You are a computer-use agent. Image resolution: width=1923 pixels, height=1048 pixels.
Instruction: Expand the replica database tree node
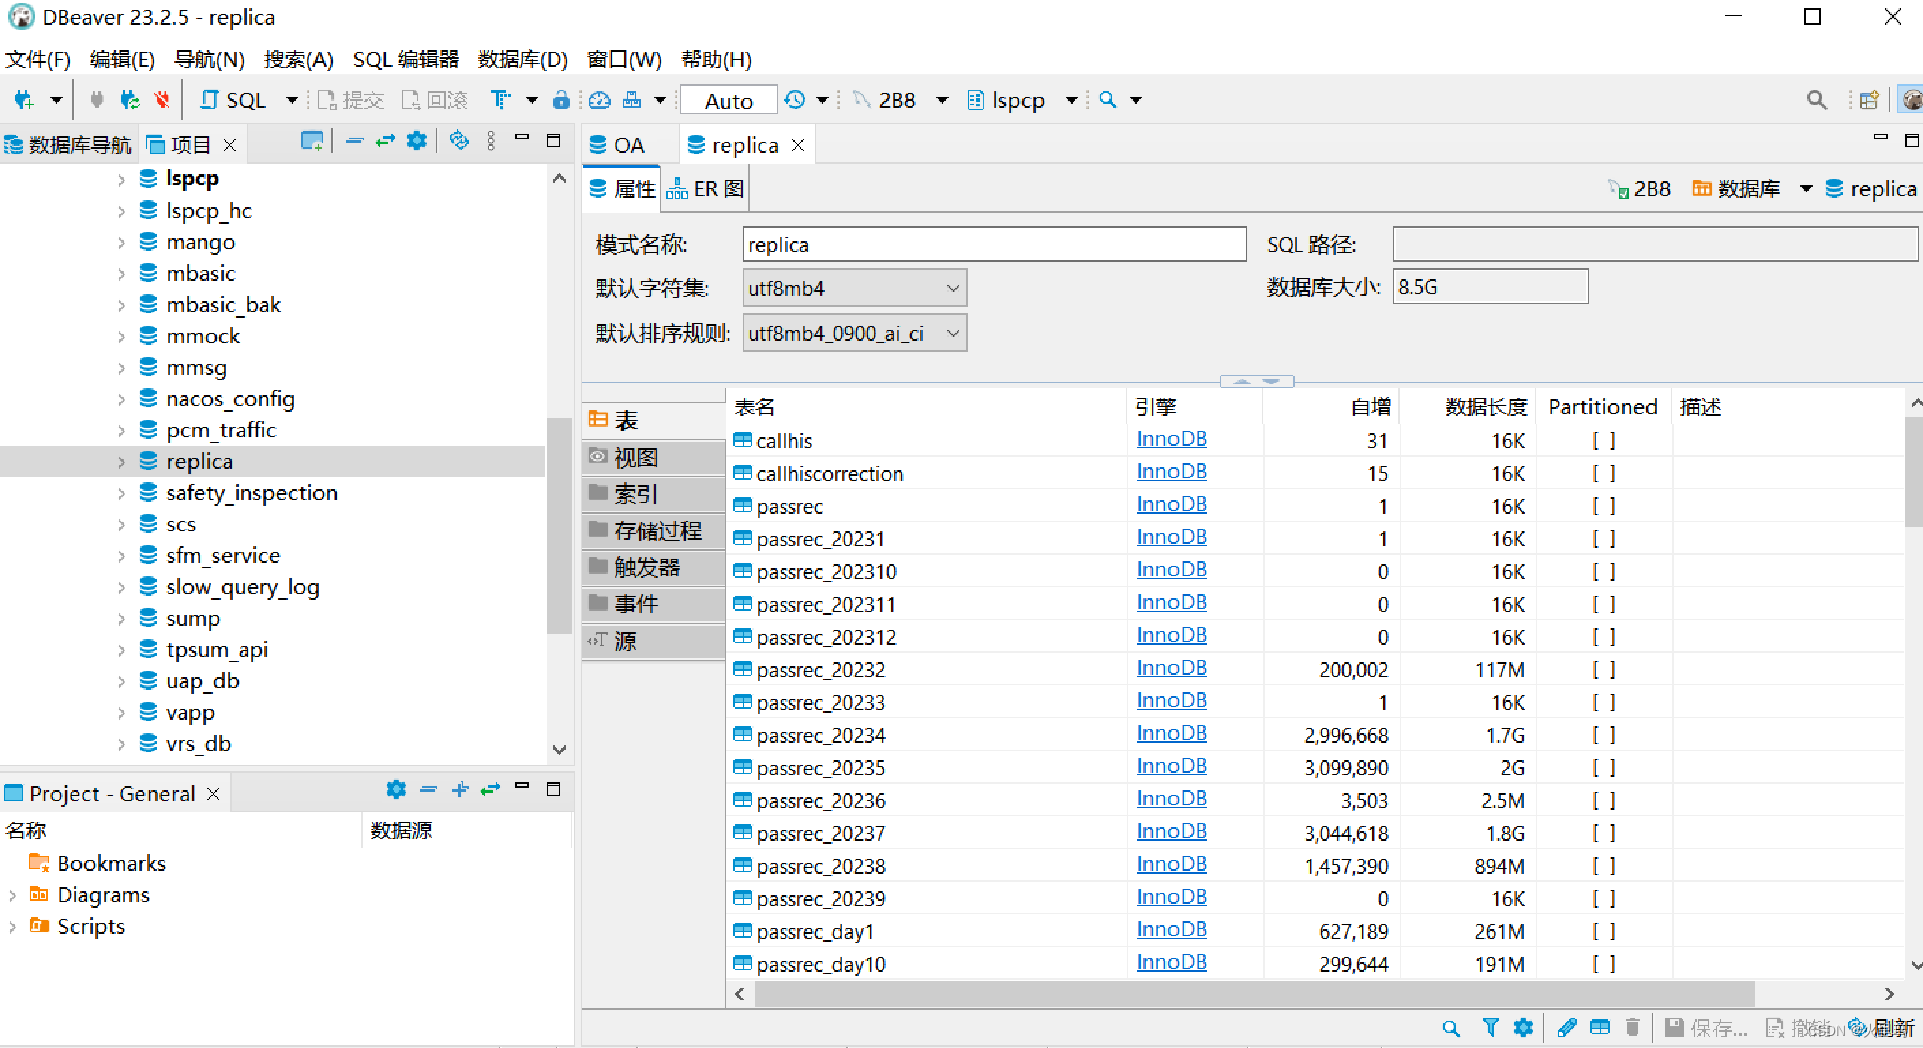tap(121, 462)
